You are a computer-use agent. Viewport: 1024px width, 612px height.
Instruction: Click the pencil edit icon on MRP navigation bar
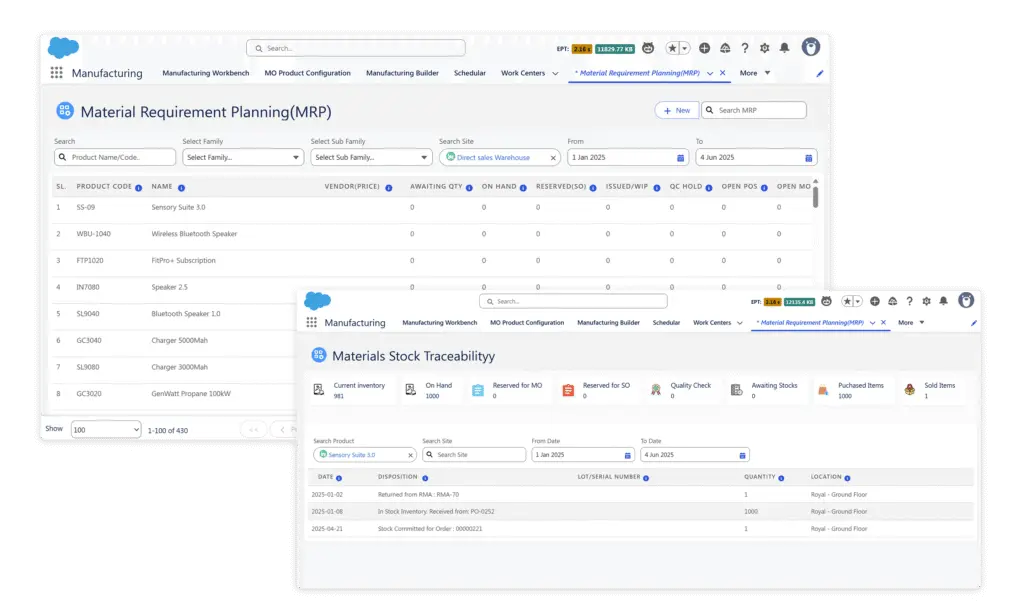tap(820, 73)
